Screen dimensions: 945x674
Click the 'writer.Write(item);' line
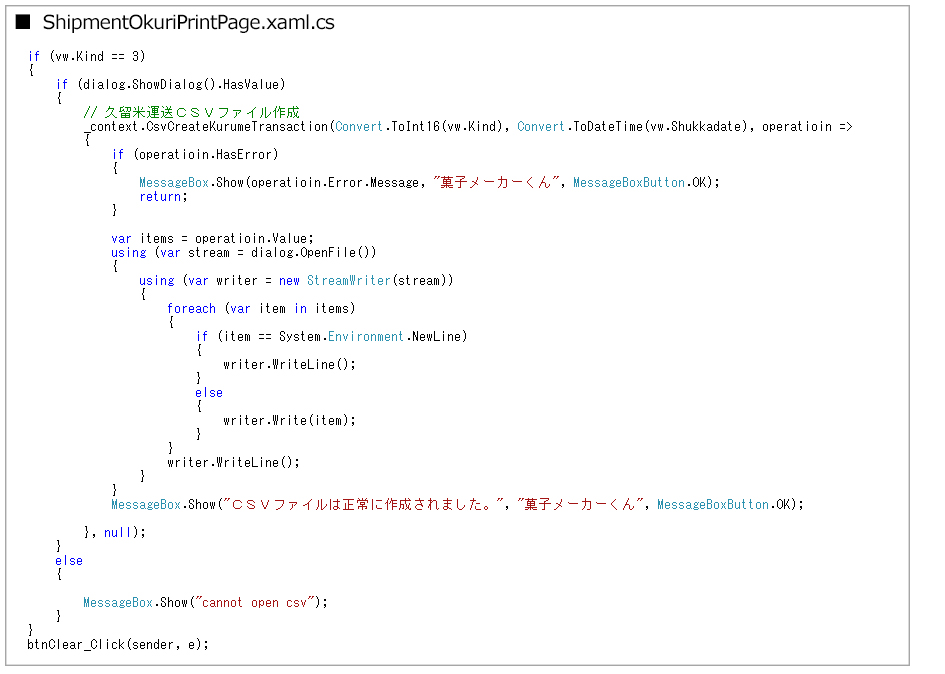tap(289, 421)
